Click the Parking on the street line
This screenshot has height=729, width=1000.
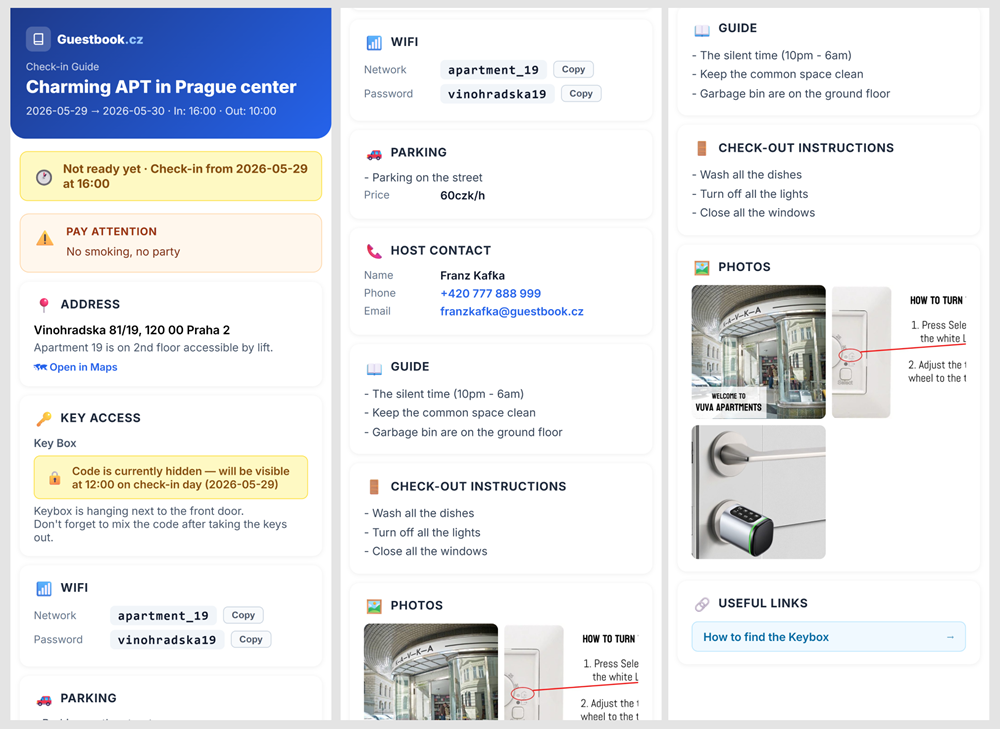click(423, 177)
